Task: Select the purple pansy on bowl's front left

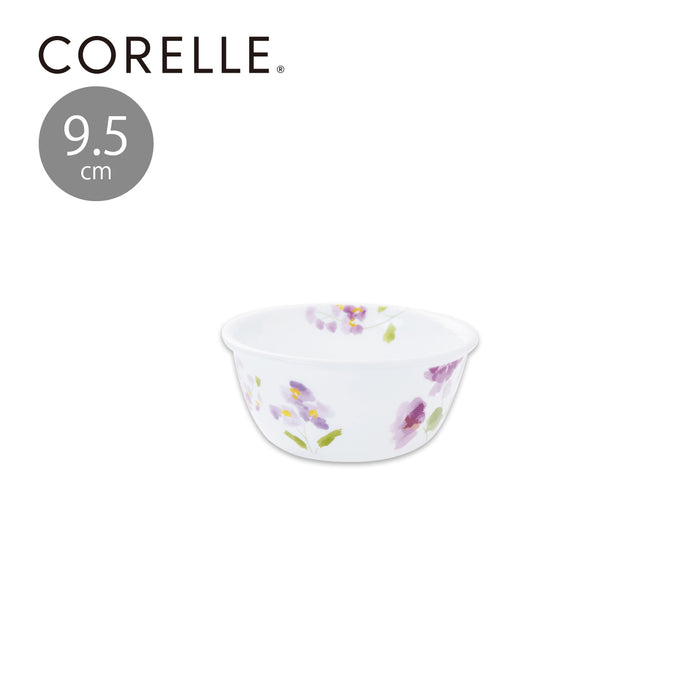Action: coord(301,405)
